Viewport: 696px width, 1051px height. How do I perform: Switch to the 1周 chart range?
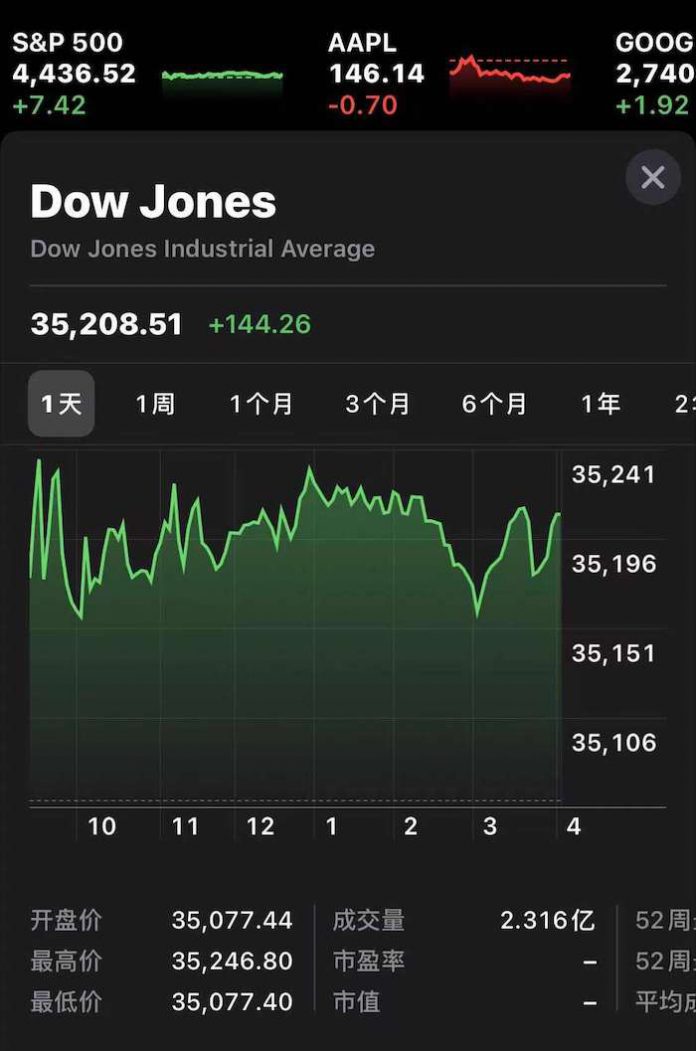(155, 404)
